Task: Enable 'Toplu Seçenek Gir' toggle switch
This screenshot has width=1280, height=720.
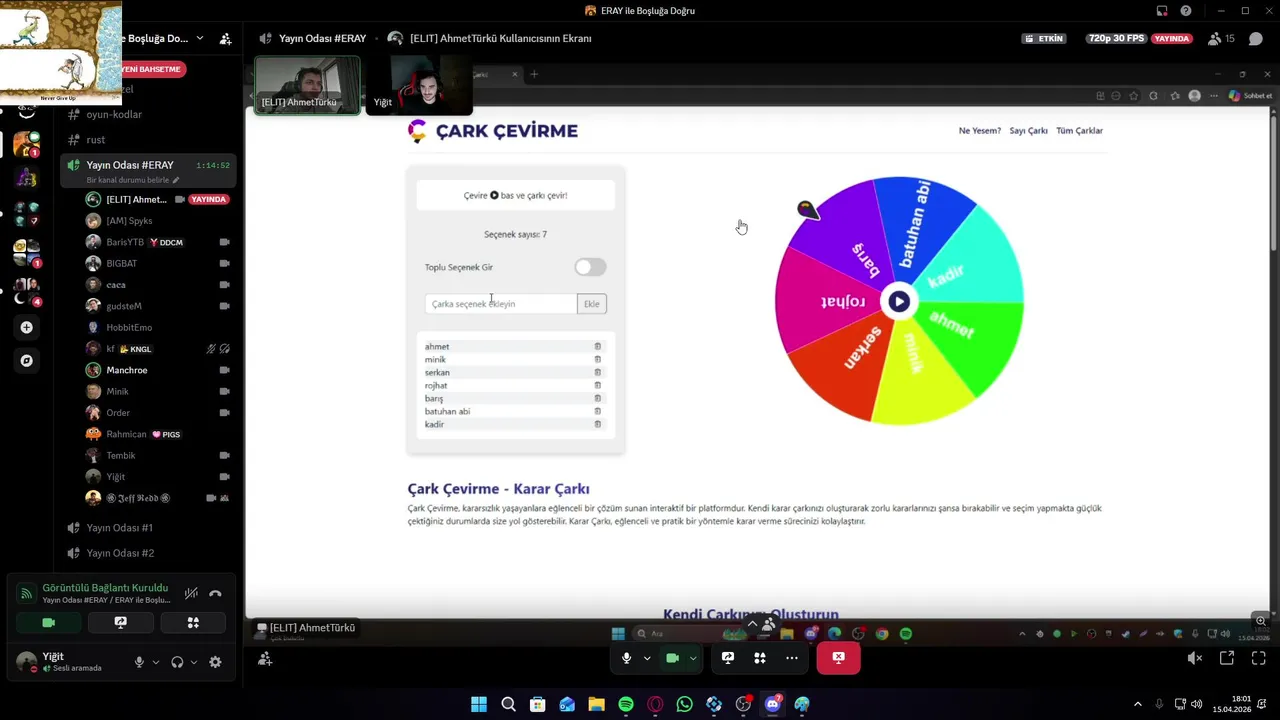Action: pyautogui.click(x=590, y=267)
